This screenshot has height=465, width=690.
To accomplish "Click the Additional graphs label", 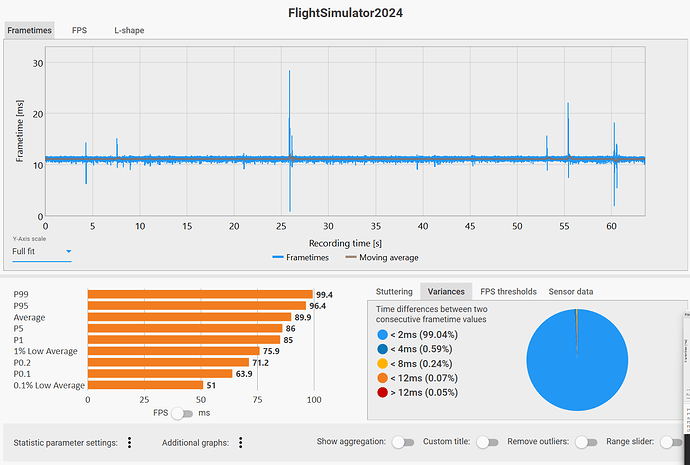I will [195, 443].
